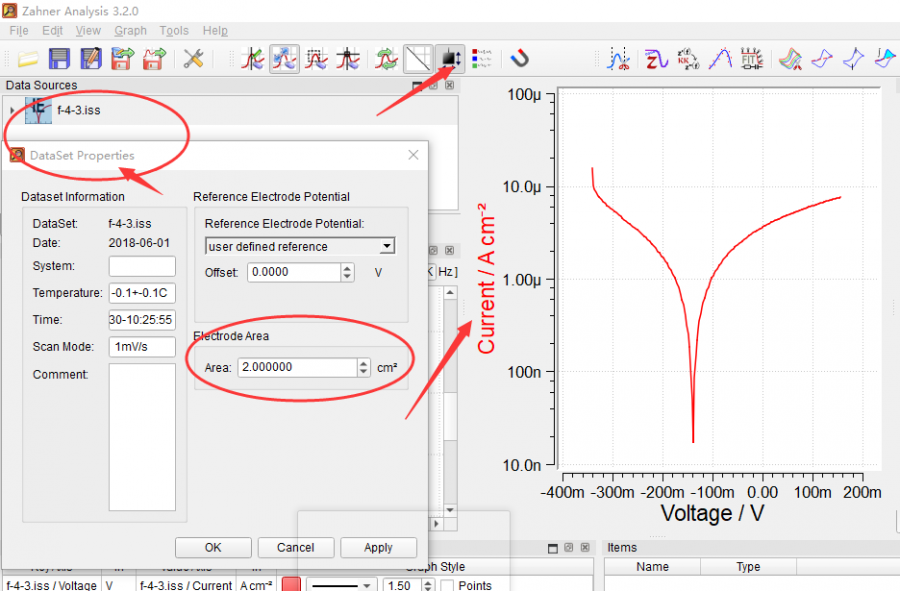Screen dimensions: 900x591
Task: Open the Reference Electrode Potential dropdown
Action: click(300, 246)
